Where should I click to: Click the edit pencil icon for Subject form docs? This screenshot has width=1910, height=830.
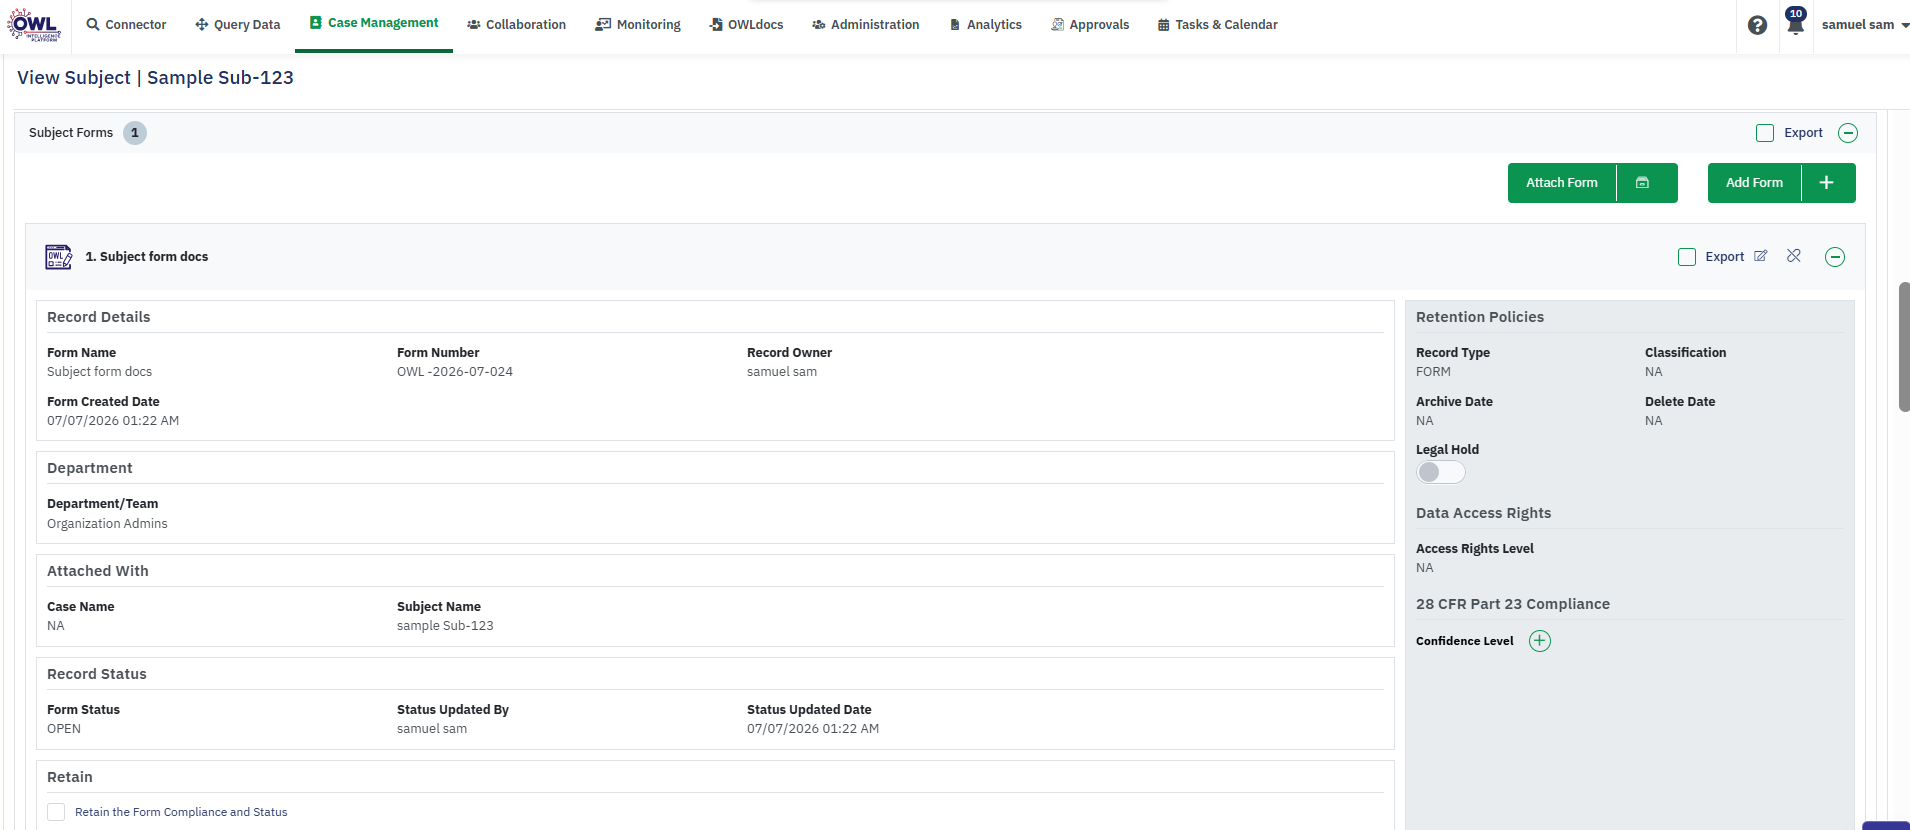point(1761,256)
